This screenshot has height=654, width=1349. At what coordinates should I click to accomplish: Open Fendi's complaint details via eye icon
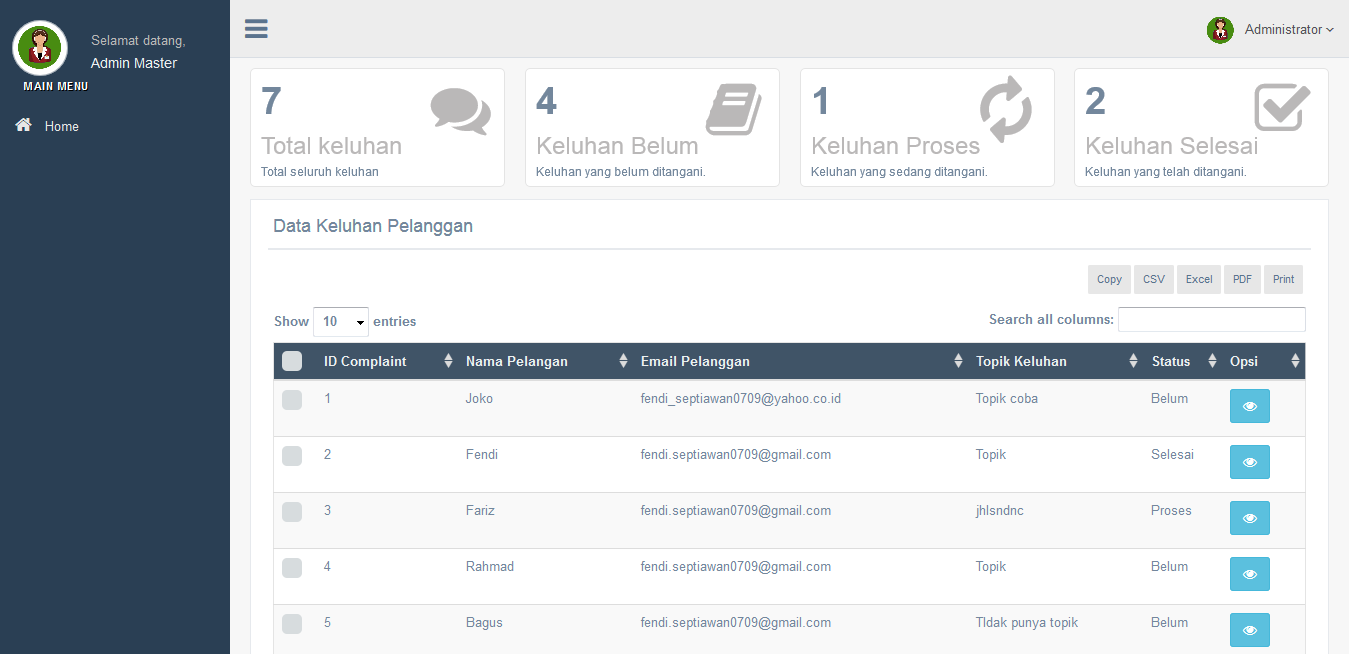(x=1249, y=462)
